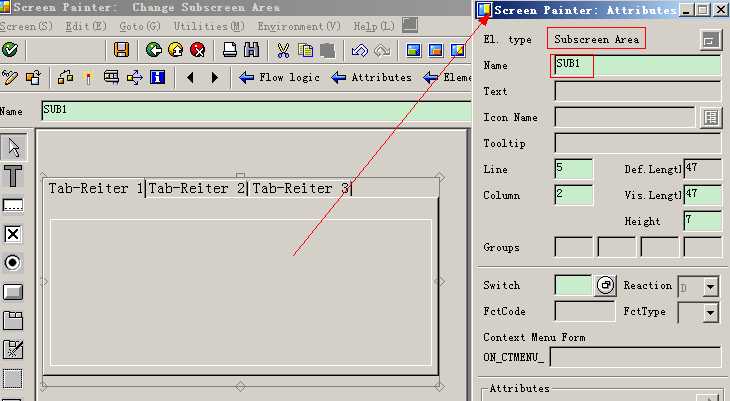Viewport: 730px width, 401px height.
Task: Click the Save disk icon in toolbar
Action: click(x=121, y=49)
